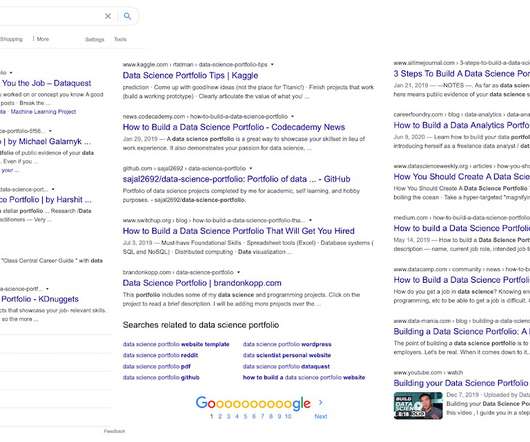Open Portfolio That Will Get You Hired result
The image size is (530, 442).
238,231
